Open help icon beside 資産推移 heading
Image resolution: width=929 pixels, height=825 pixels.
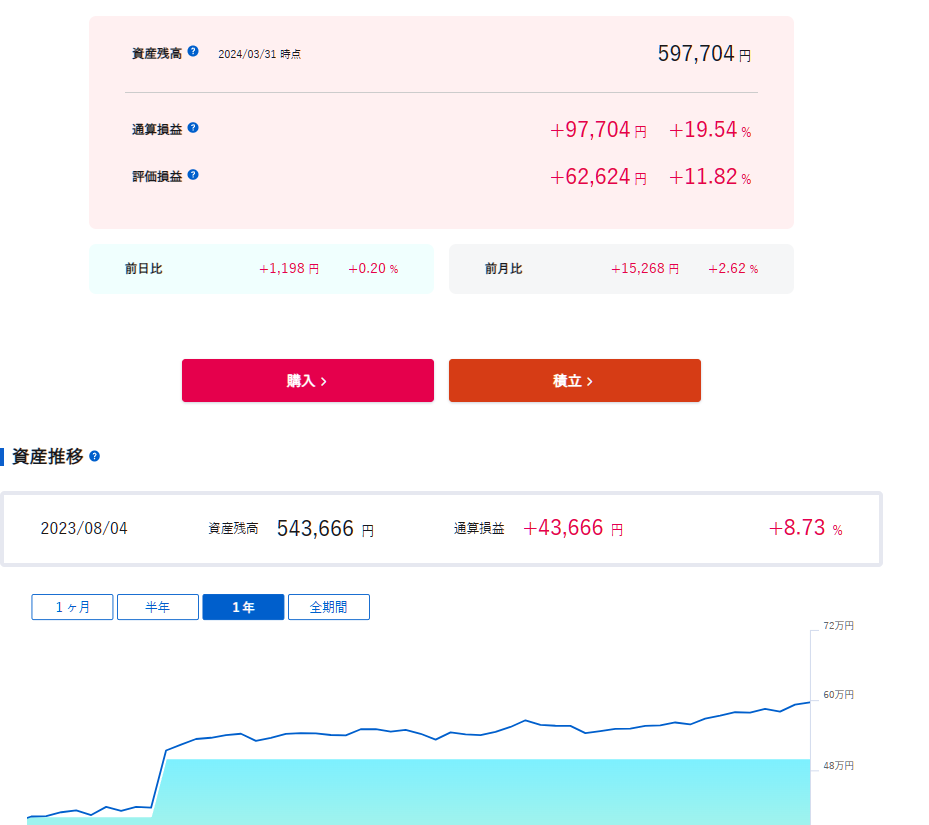[94, 456]
